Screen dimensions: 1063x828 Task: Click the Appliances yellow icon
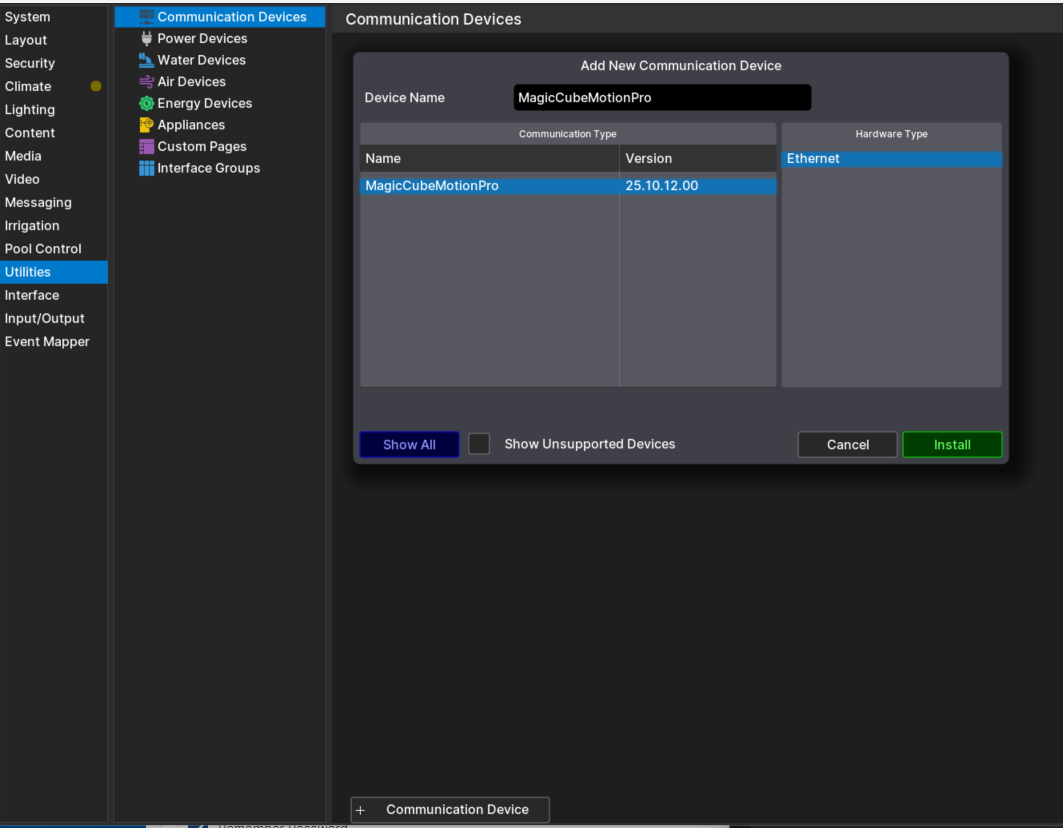[x=147, y=125]
